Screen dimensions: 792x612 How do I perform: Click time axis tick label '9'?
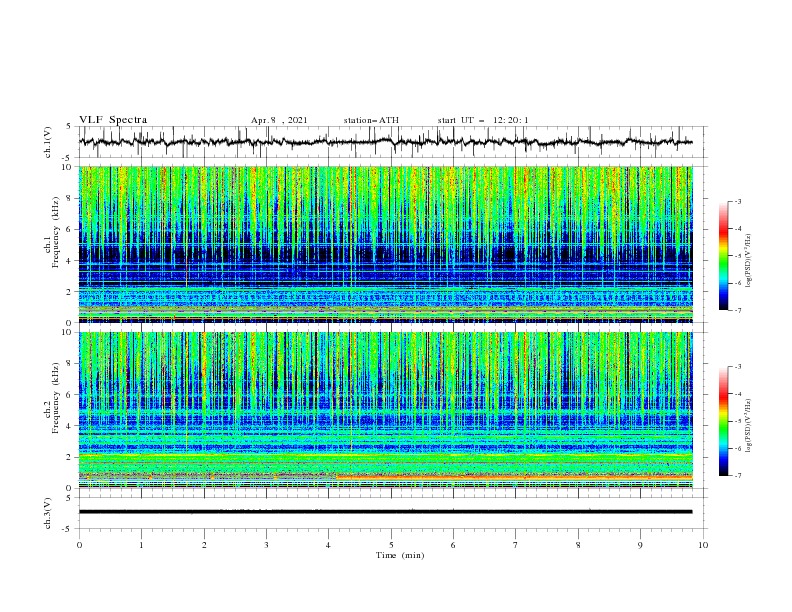[x=640, y=545]
